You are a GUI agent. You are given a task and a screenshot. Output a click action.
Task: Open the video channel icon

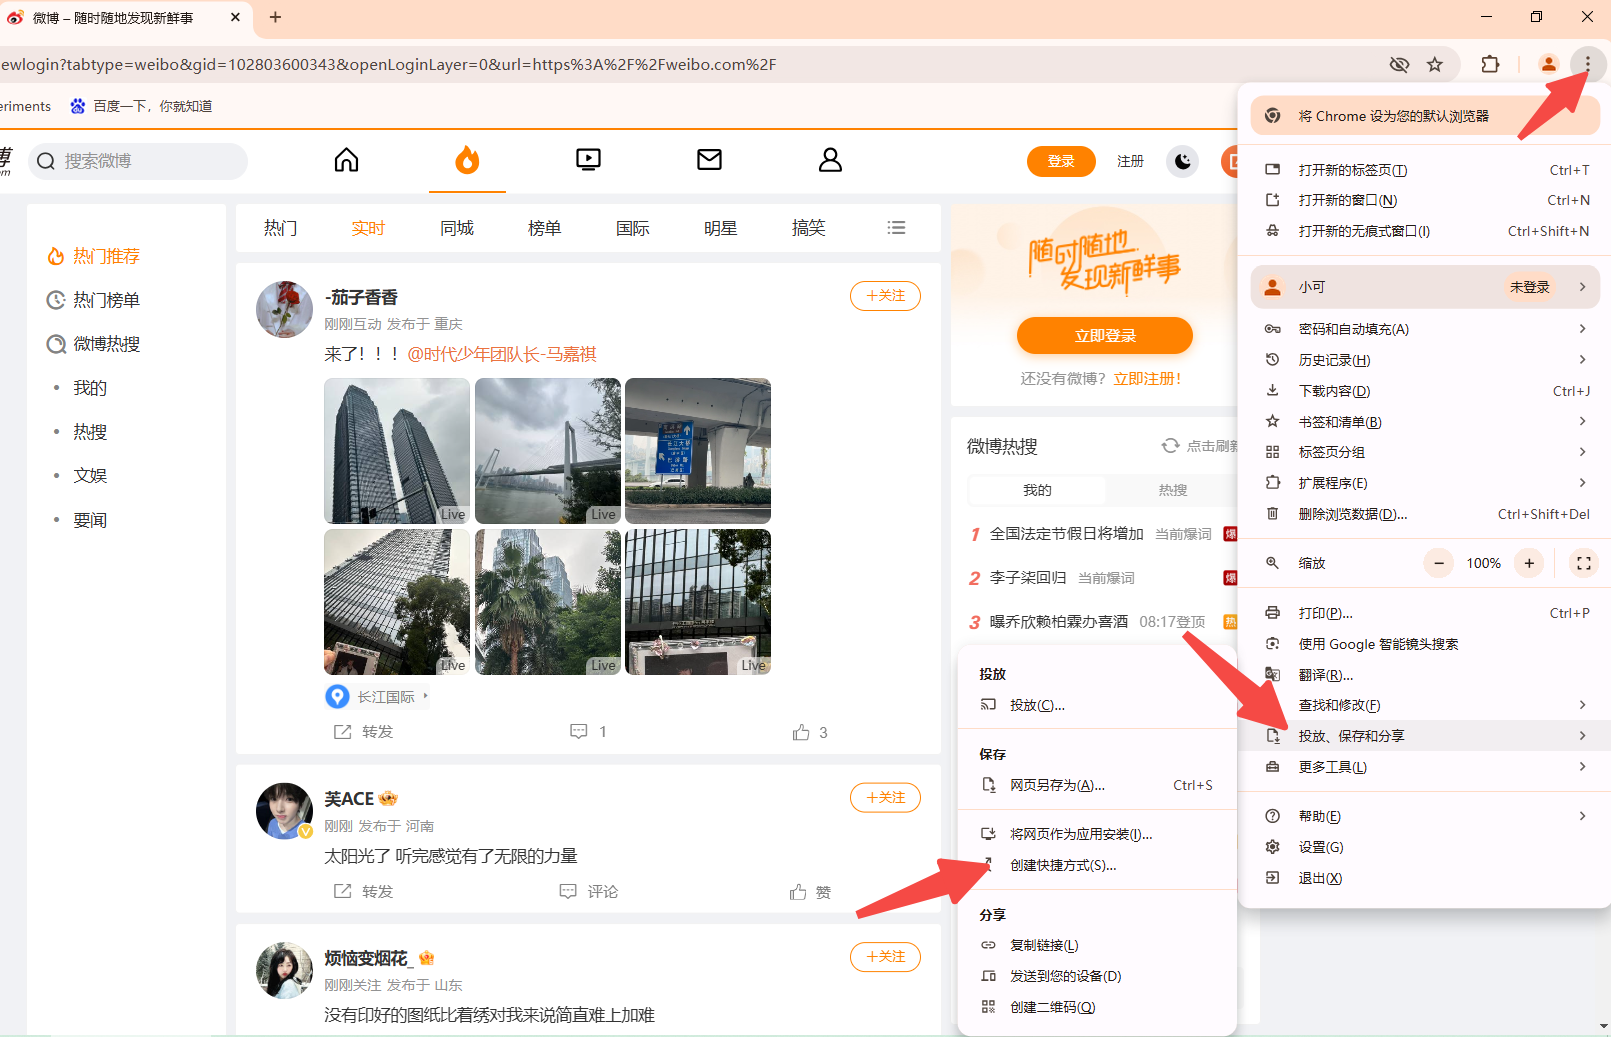coord(589,160)
